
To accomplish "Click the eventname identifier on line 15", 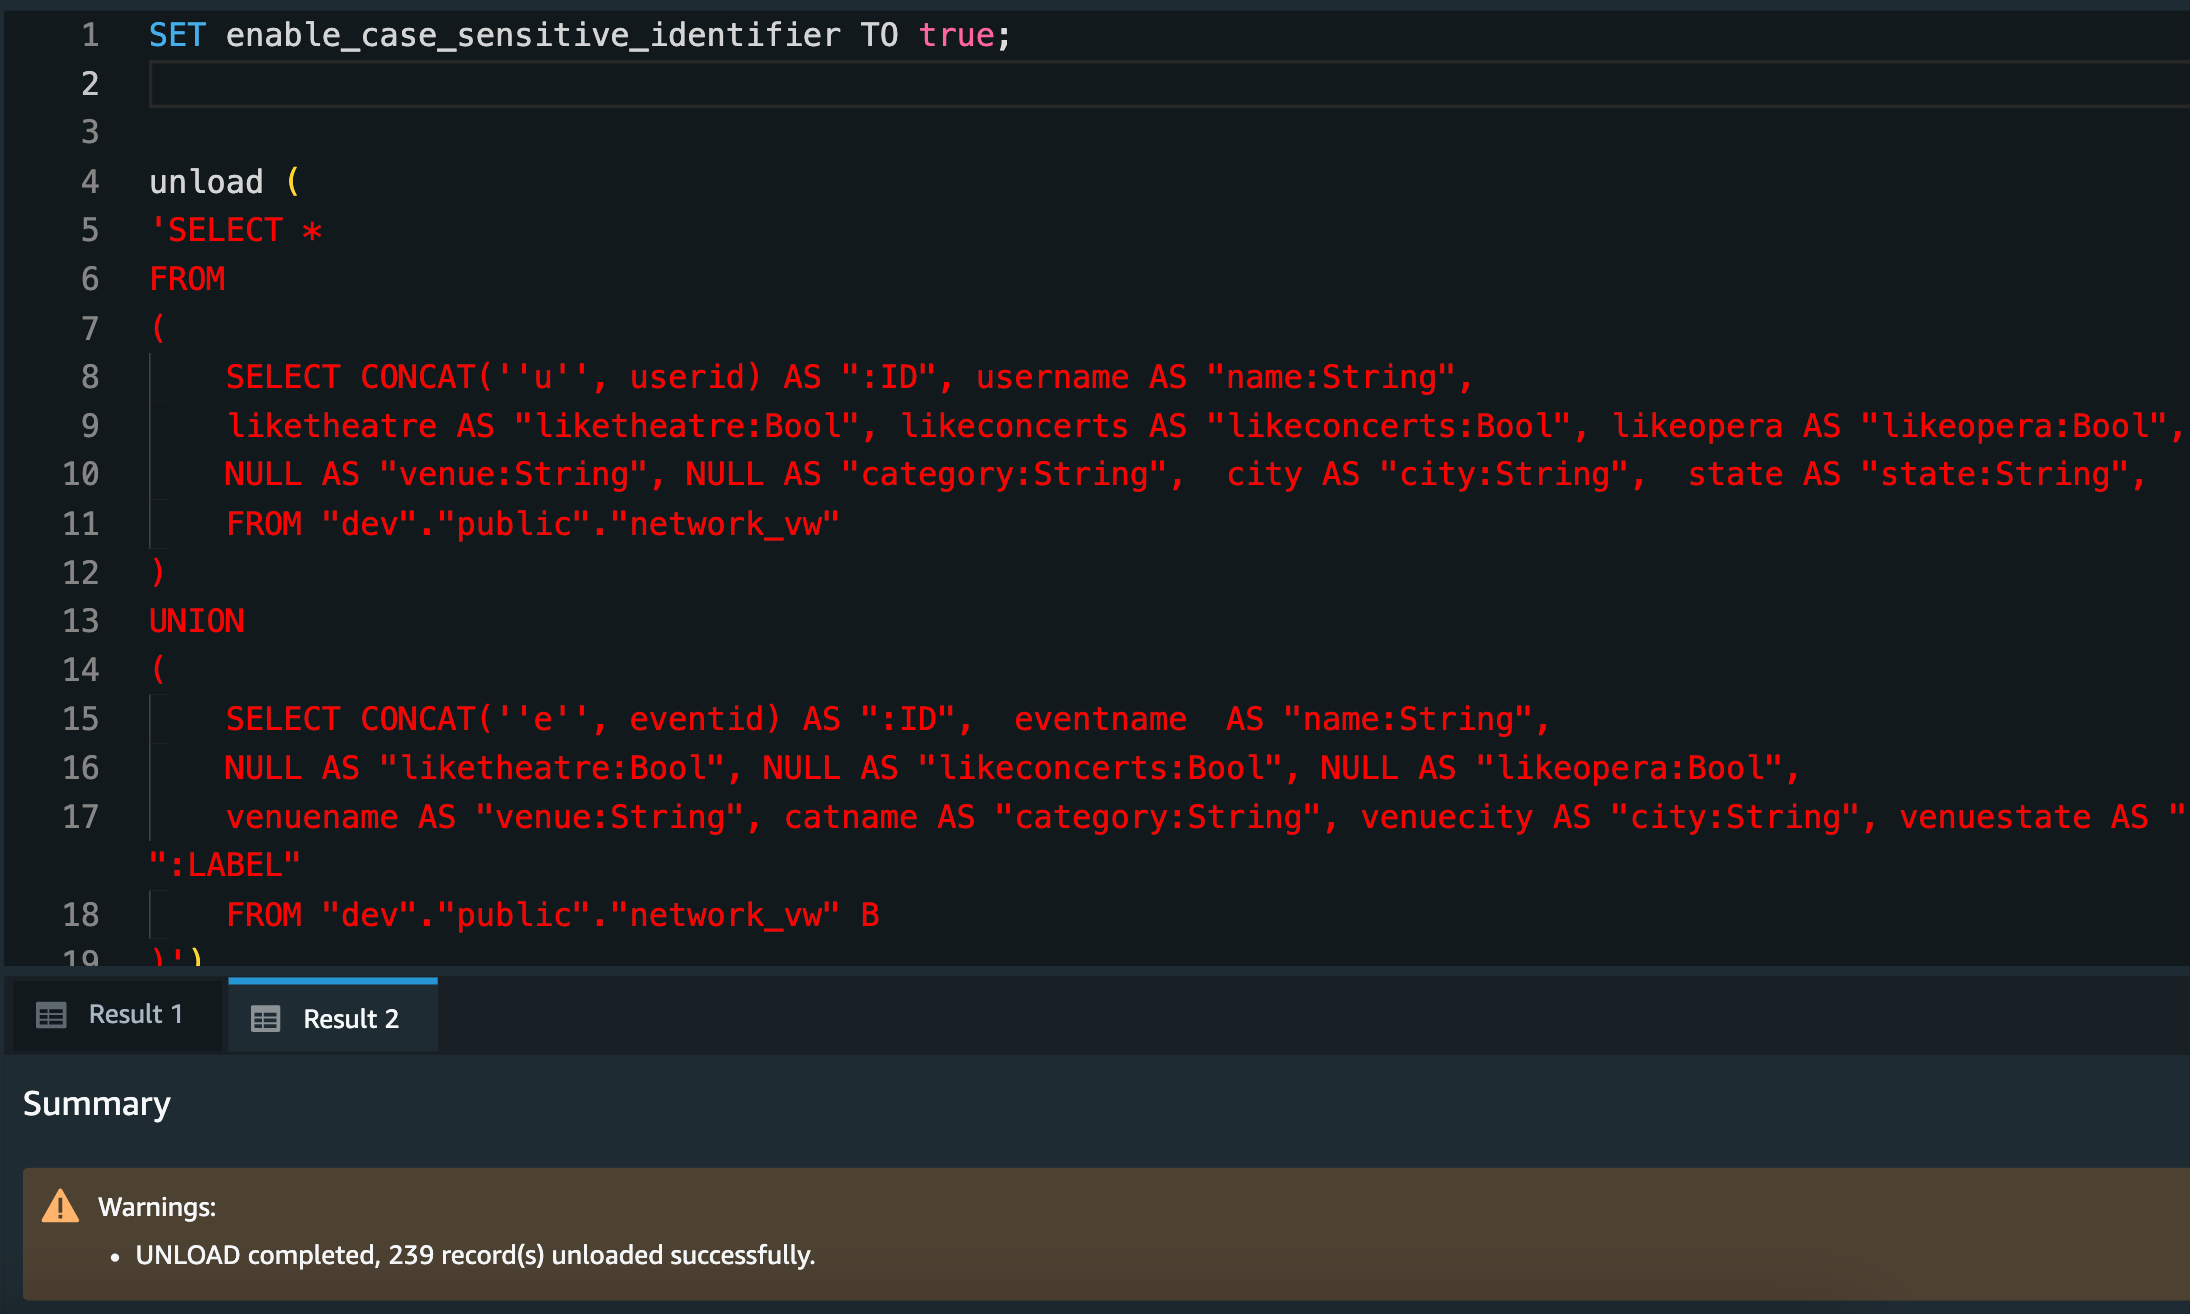I will (1100, 719).
